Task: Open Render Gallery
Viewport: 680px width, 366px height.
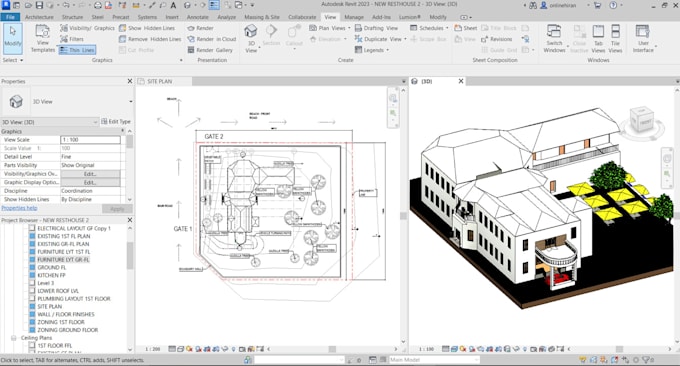Action: pos(210,50)
